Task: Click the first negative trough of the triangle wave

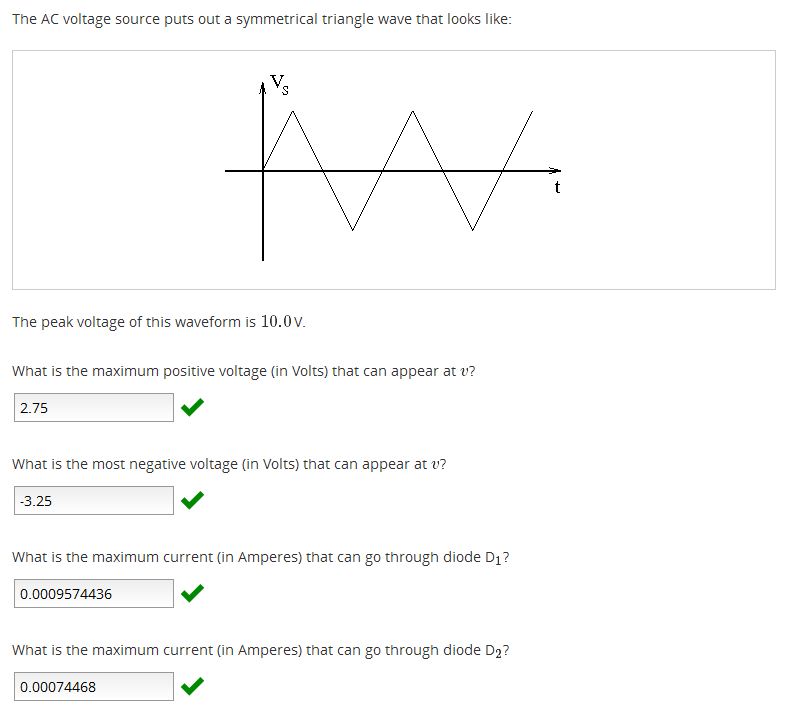Action: point(352,229)
